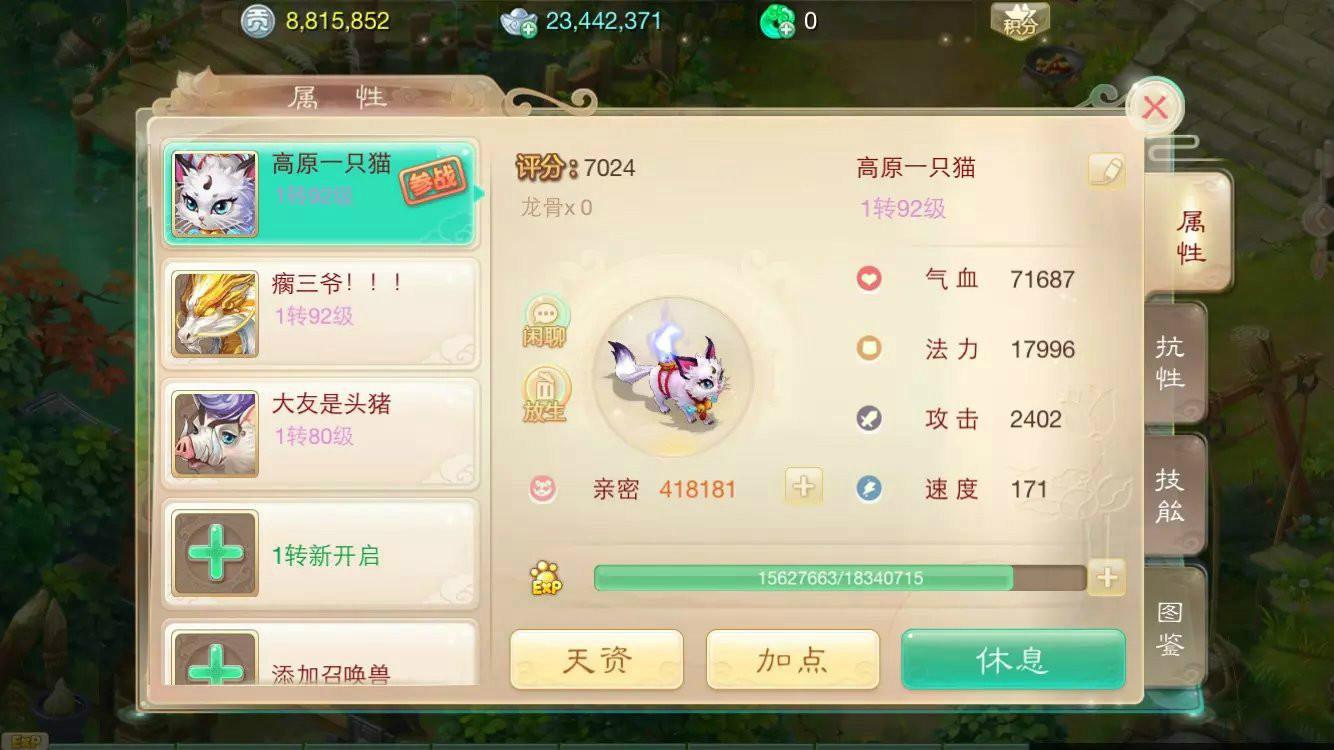Click the 天资 aptitude button
This screenshot has width=1334, height=750.
(x=597, y=660)
